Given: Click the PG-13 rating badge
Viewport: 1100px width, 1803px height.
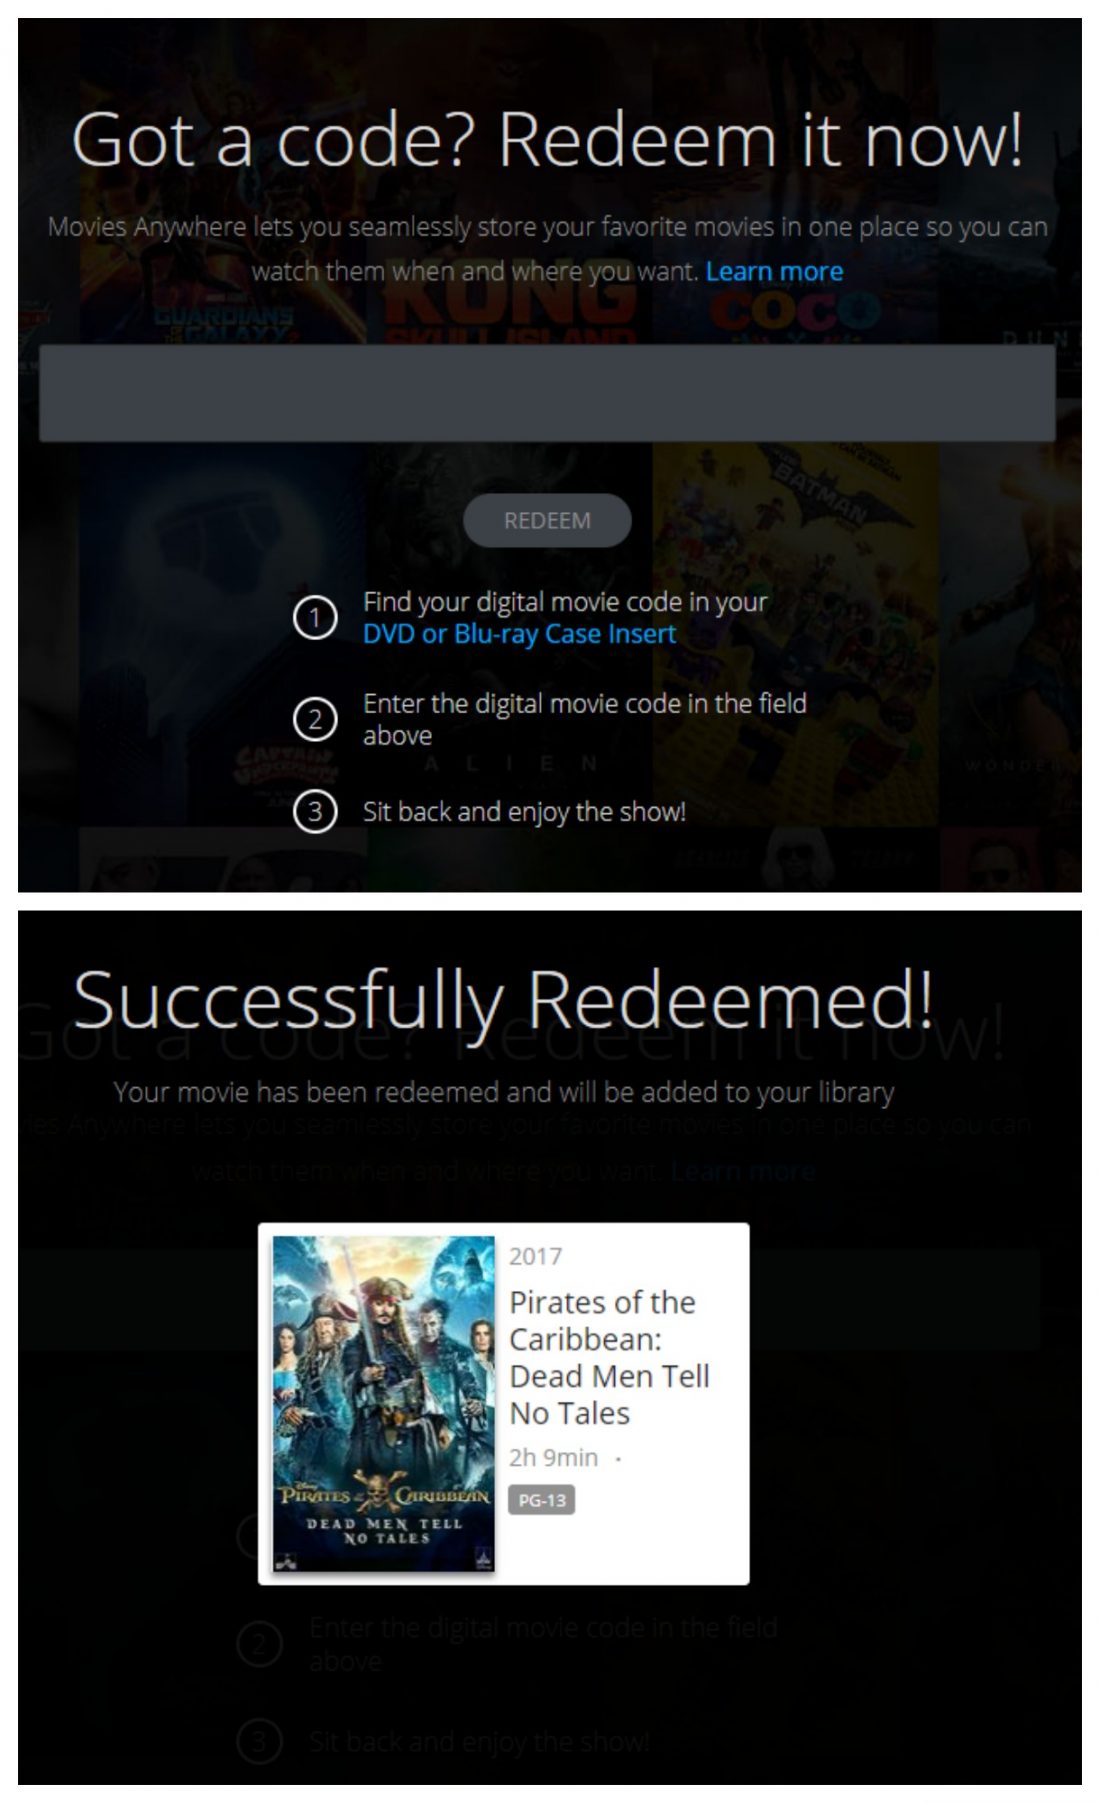Looking at the screenshot, I should tap(542, 1500).
